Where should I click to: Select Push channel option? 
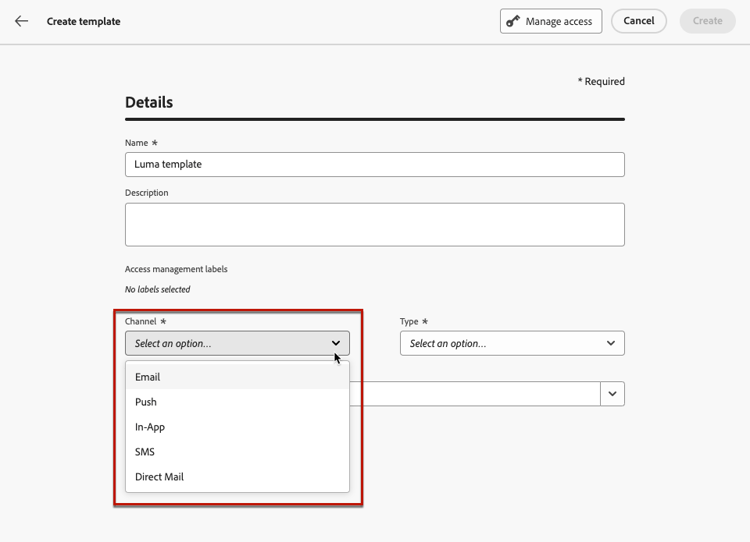(x=146, y=402)
